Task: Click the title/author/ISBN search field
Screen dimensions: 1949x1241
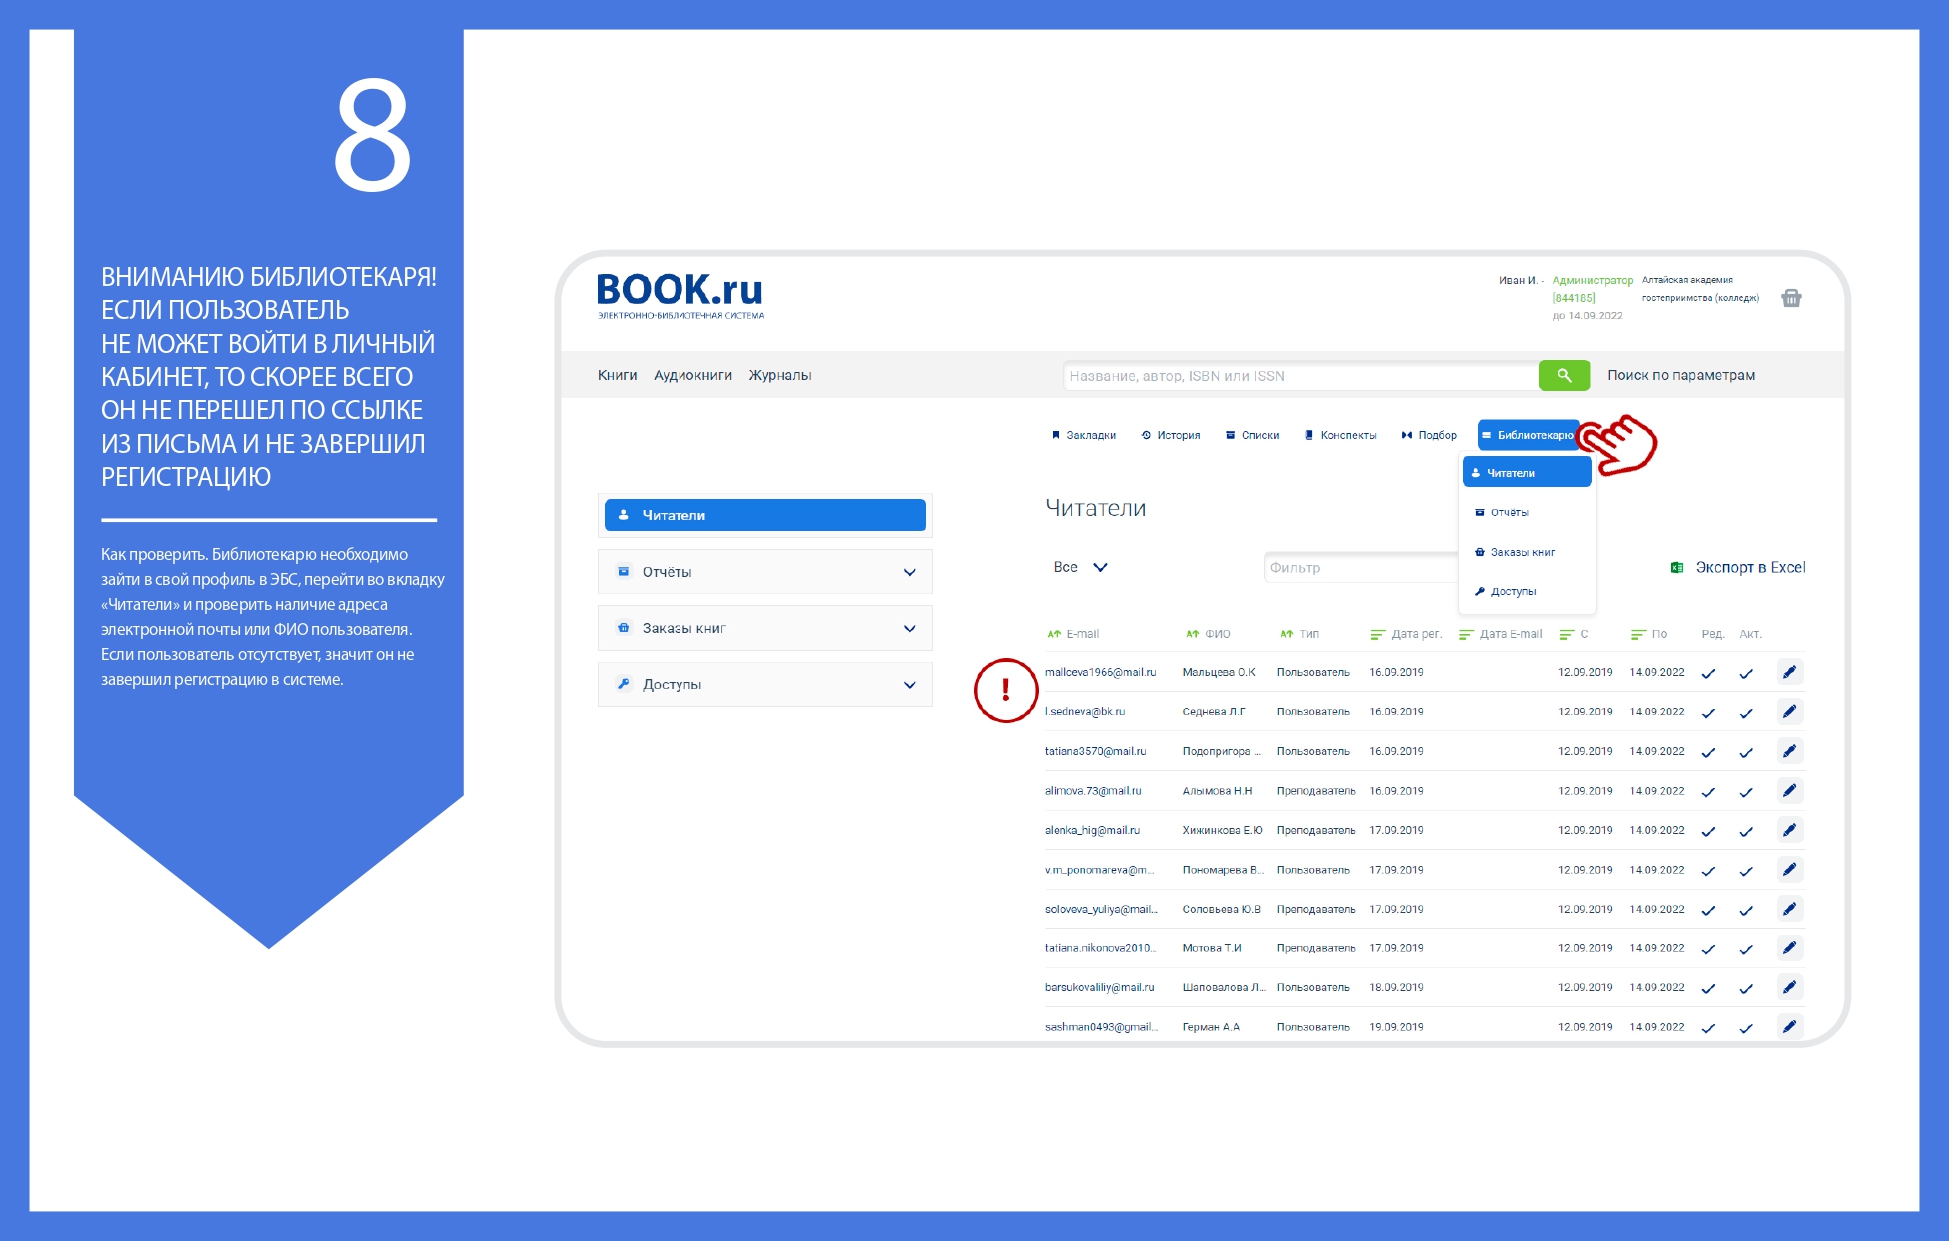Action: (x=1300, y=376)
